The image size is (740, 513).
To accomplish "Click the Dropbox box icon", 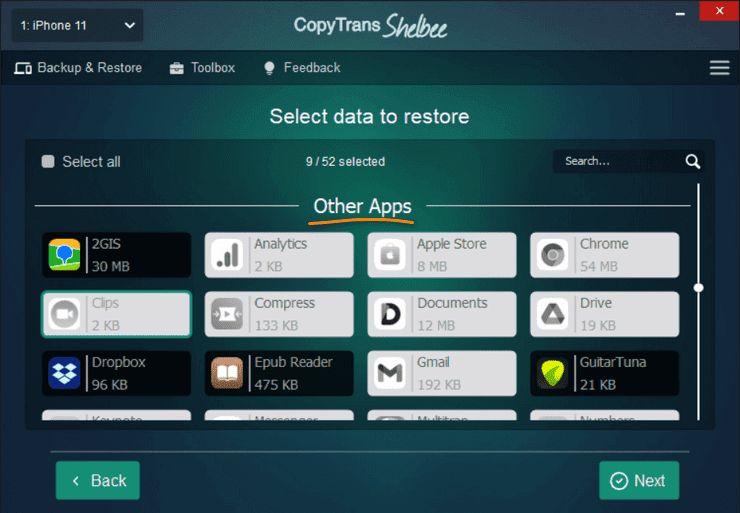I will pyautogui.click(x=64, y=373).
